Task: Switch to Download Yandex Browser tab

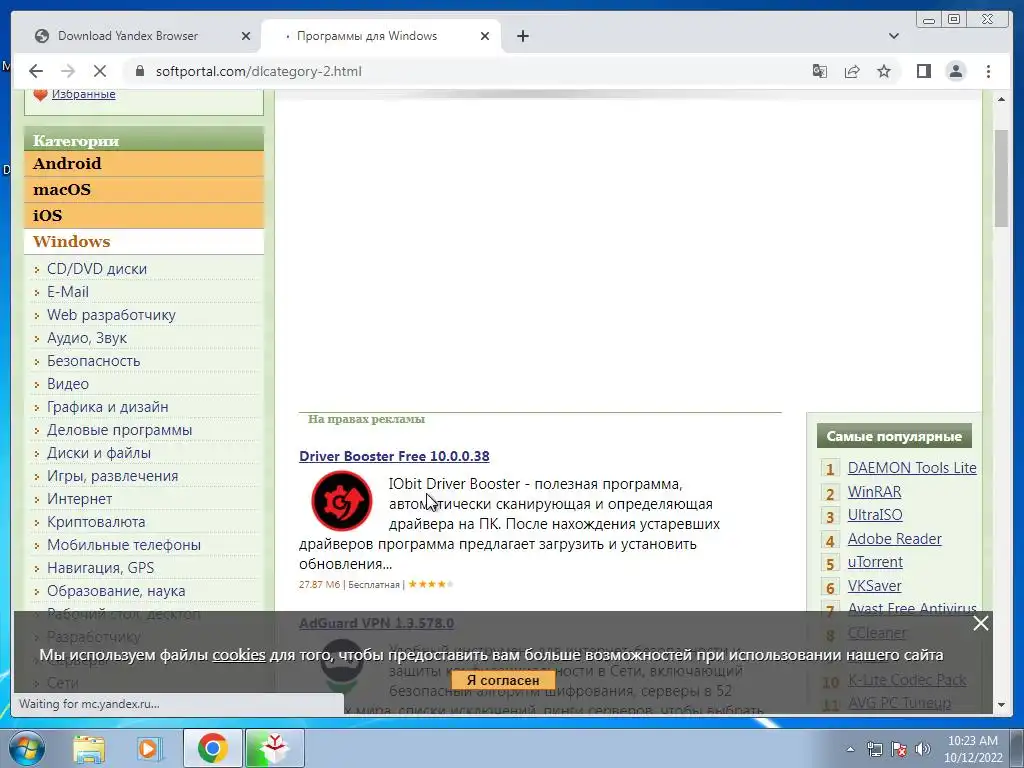Action: click(x=128, y=36)
